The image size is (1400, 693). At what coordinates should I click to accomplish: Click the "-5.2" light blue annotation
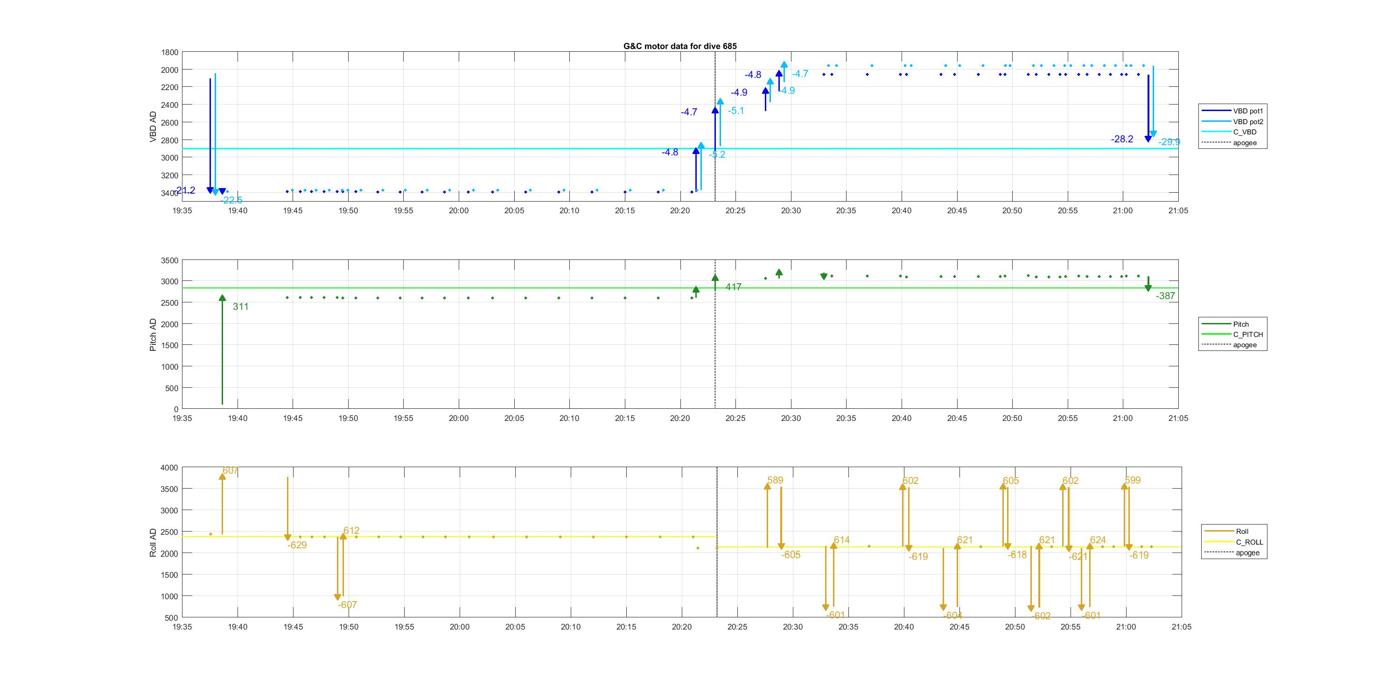717,155
